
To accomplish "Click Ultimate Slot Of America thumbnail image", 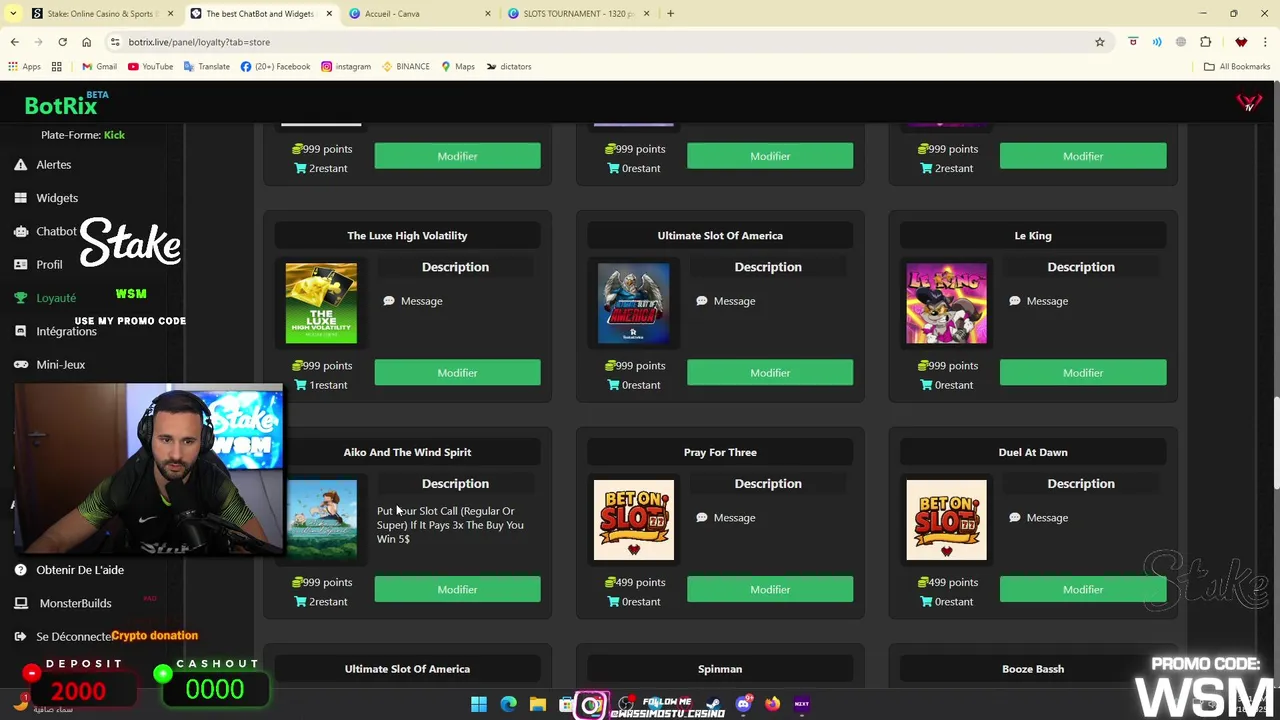I will [x=633, y=303].
